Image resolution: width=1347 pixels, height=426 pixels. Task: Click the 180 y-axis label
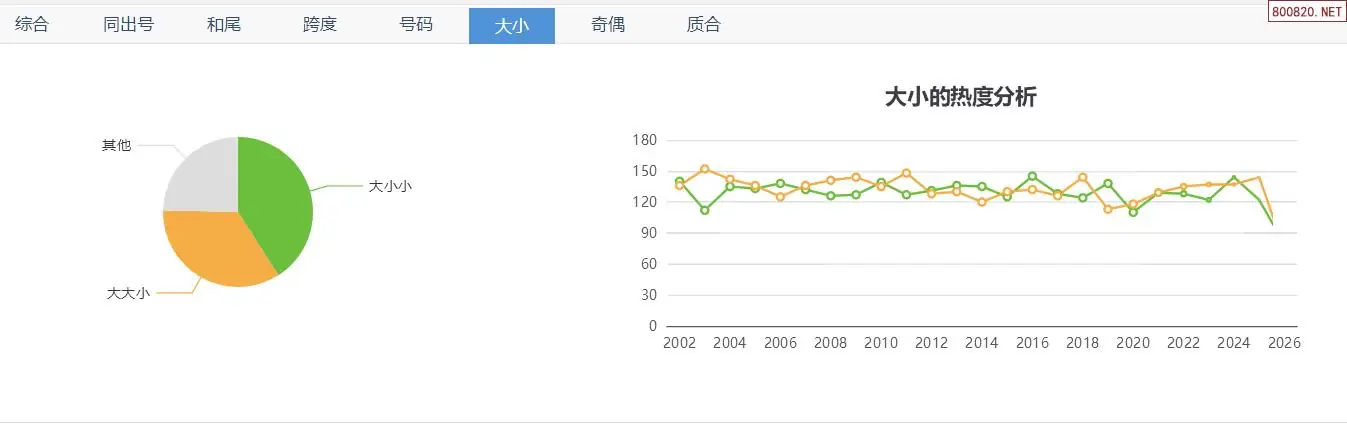(x=645, y=140)
